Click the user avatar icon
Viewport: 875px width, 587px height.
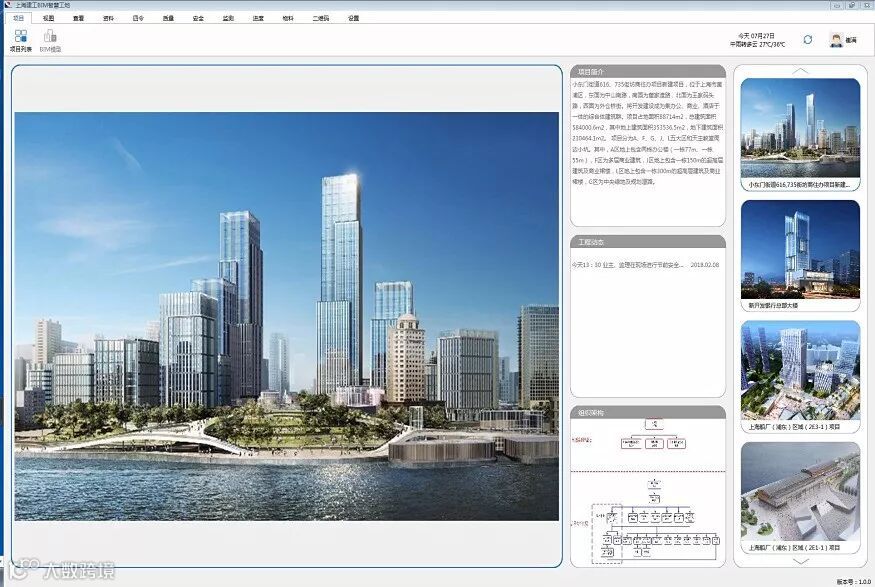pyautogui.click(x=836, y=40)
